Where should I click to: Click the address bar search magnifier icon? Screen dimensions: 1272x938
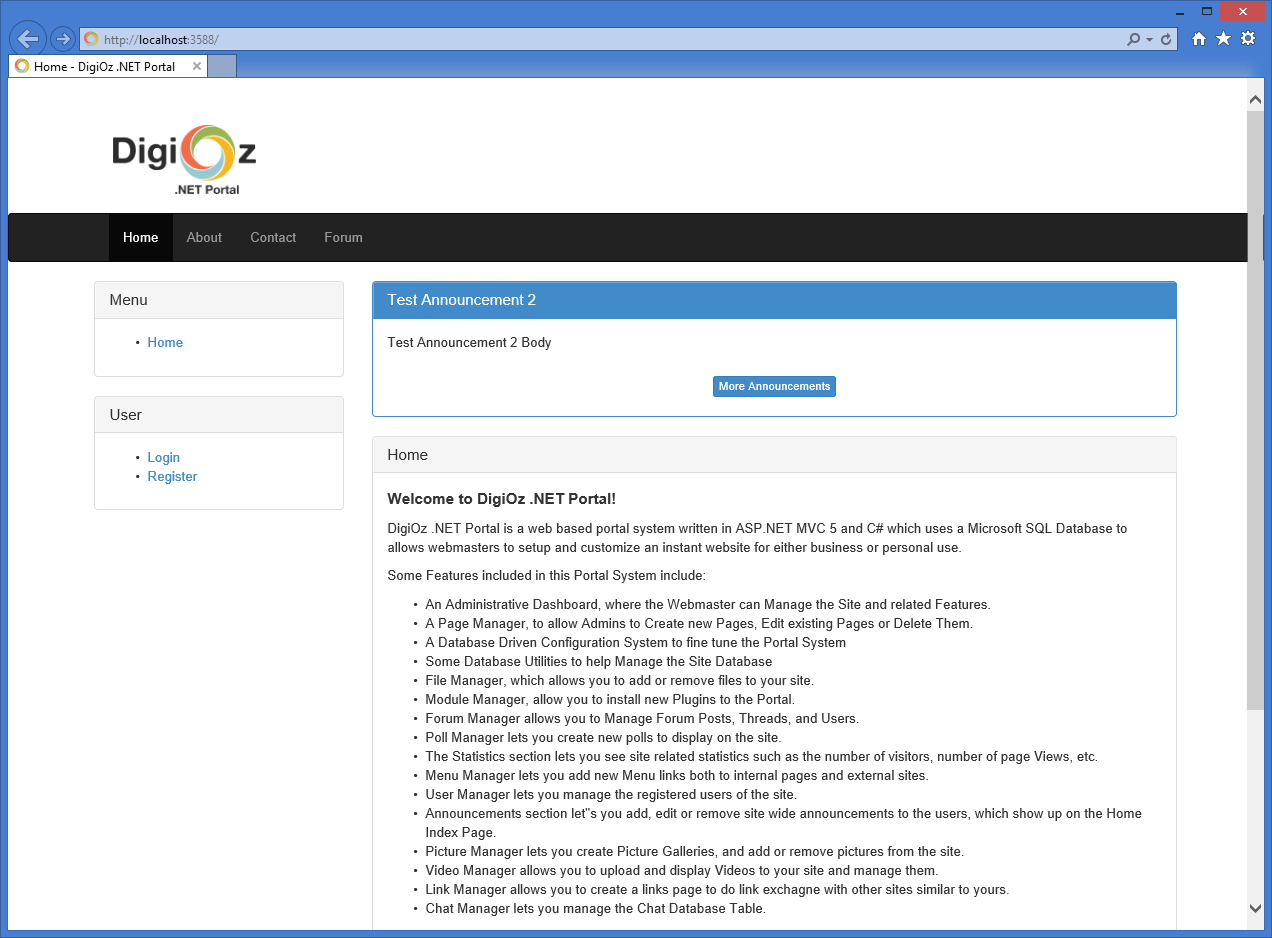pyautogui.click(x=1133, y=39)
